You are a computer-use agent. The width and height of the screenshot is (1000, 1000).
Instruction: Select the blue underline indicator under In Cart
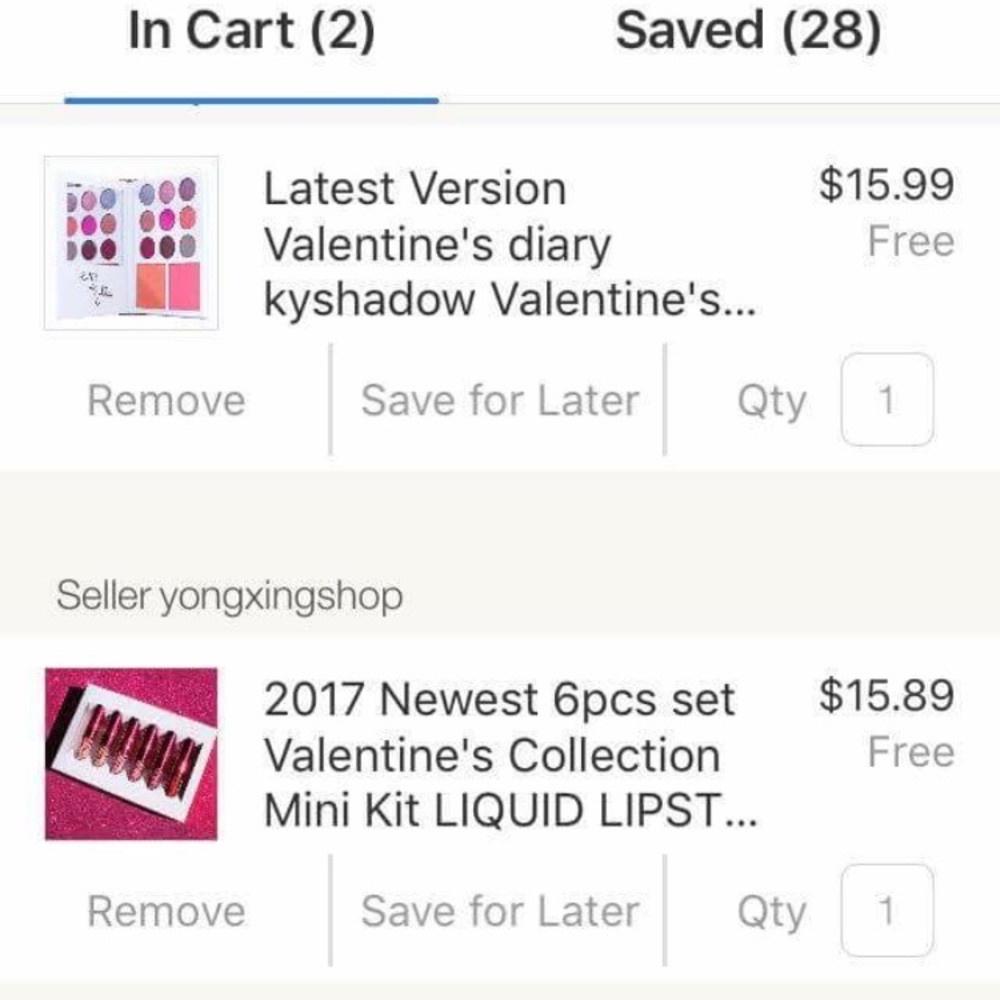click(251, 99)
